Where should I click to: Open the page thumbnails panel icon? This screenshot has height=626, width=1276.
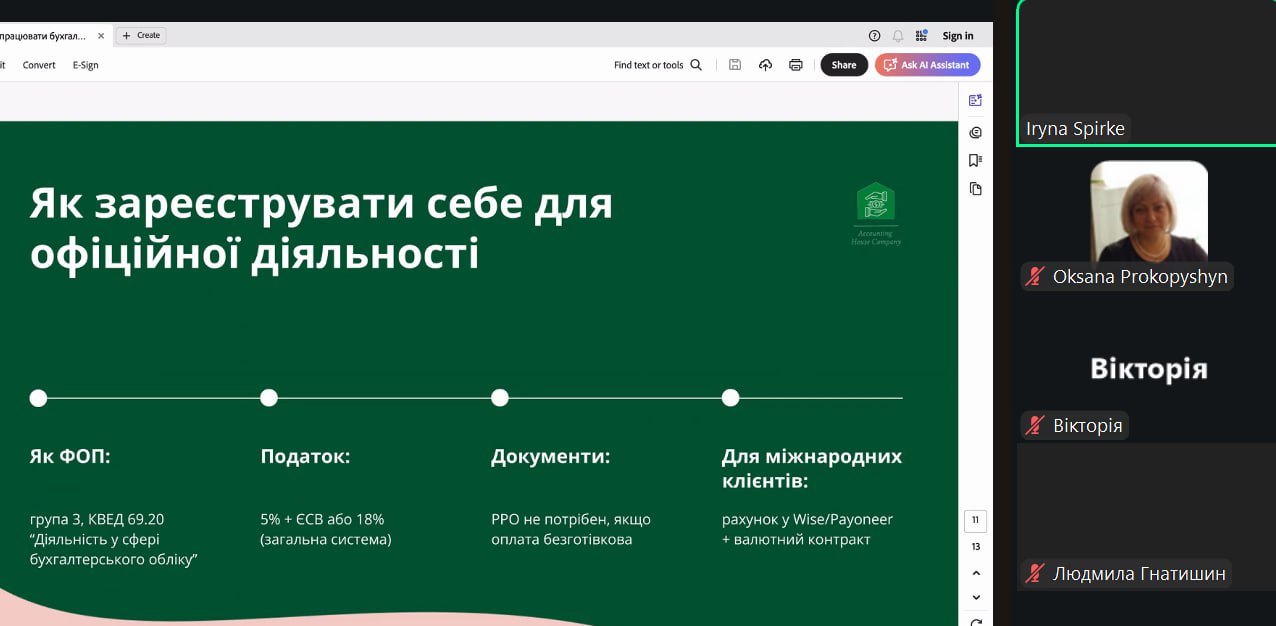[x=976, y=188]
